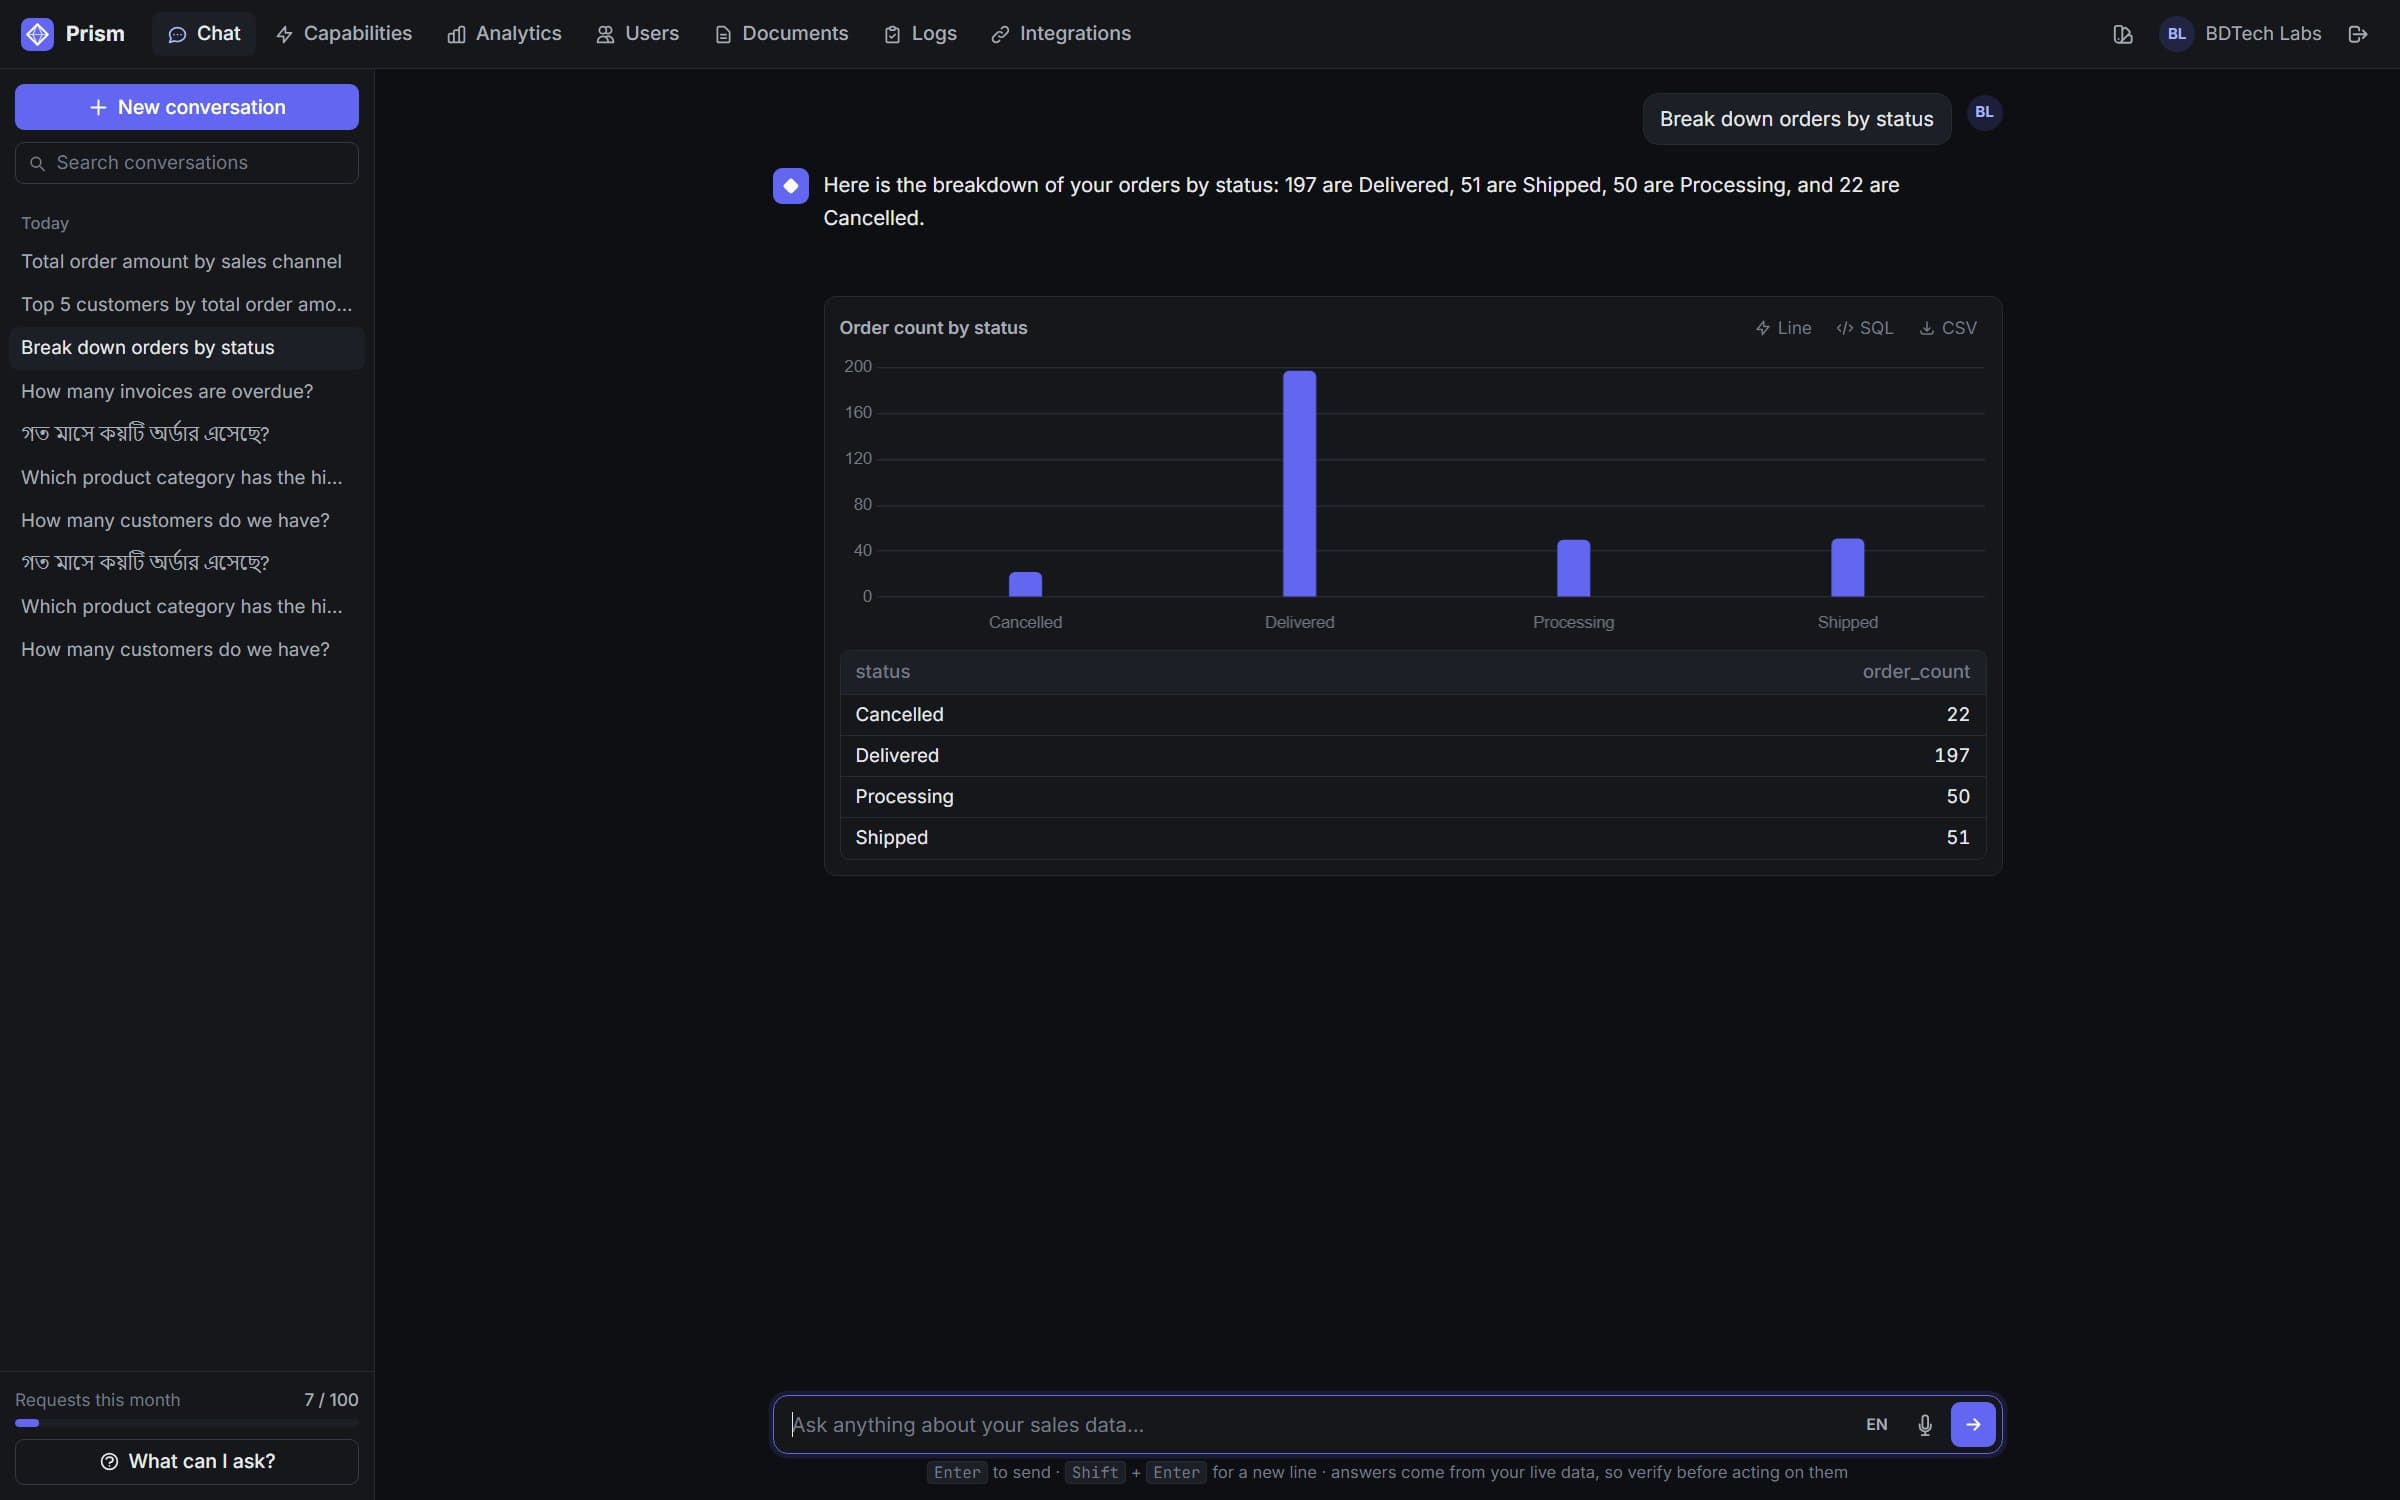Image resolution: width=2400 pixels, height=1500 pixels.
Task: Click the 'Ask anything about your sales data' input
Action: [1320, 1425]
